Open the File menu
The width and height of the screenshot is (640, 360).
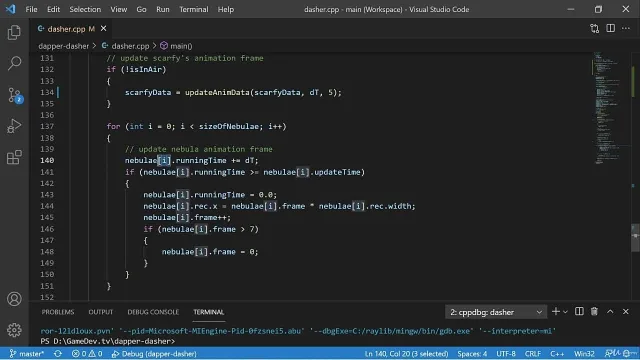coord(31,9)
